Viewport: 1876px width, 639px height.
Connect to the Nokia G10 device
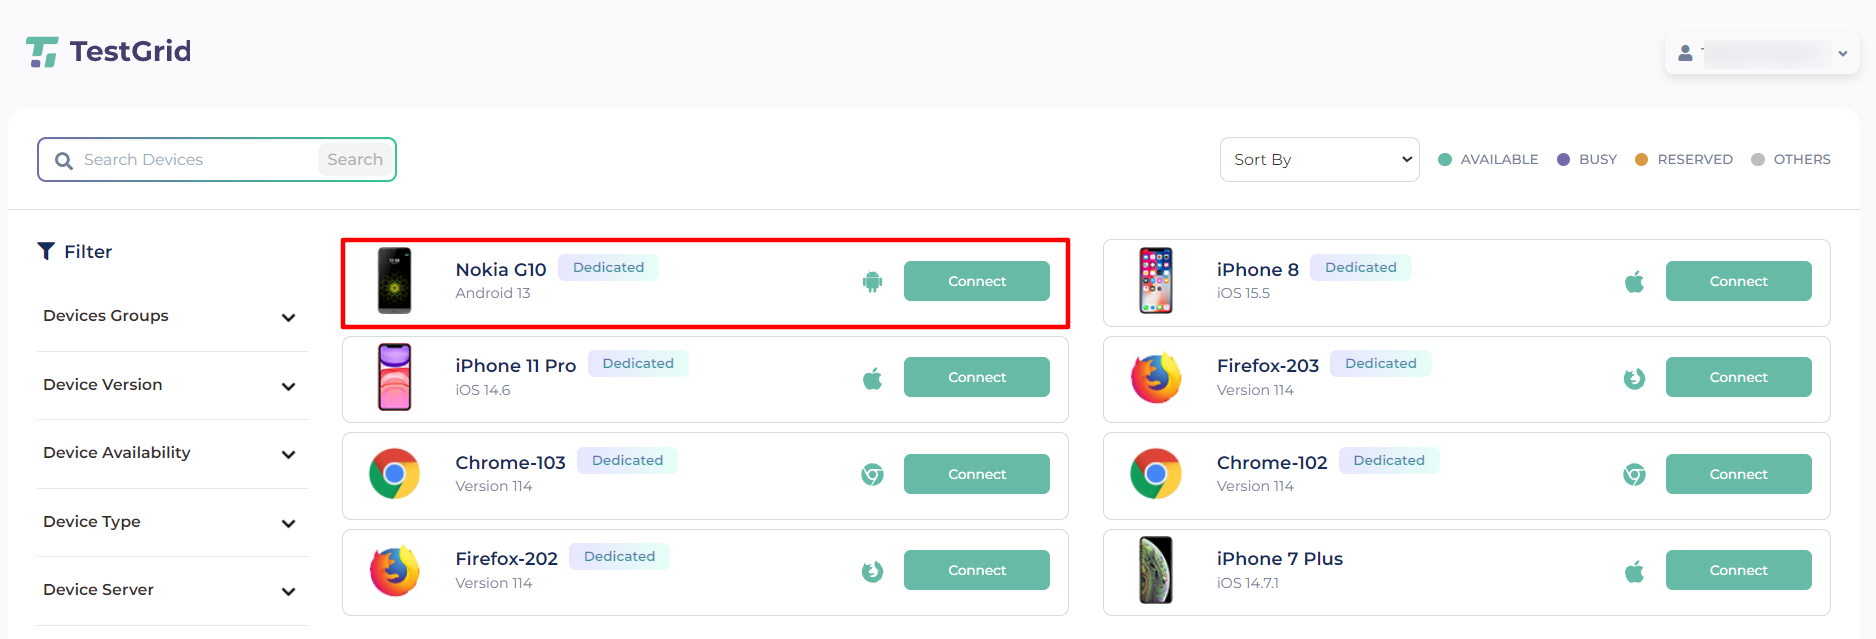click(x=976, y=281)
